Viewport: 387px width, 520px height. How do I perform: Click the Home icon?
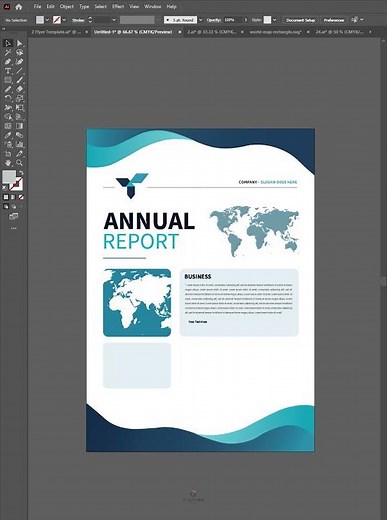tap(19, 7)
